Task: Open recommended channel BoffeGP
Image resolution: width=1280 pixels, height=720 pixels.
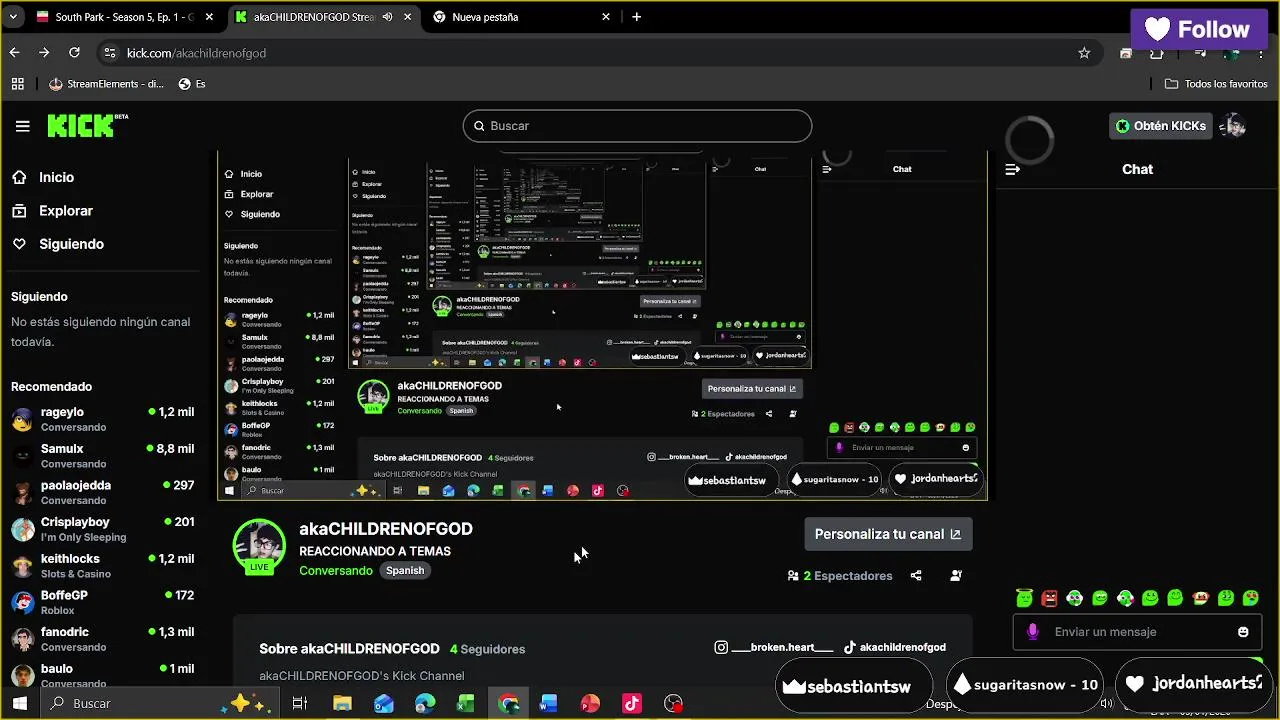Action: 103,602
